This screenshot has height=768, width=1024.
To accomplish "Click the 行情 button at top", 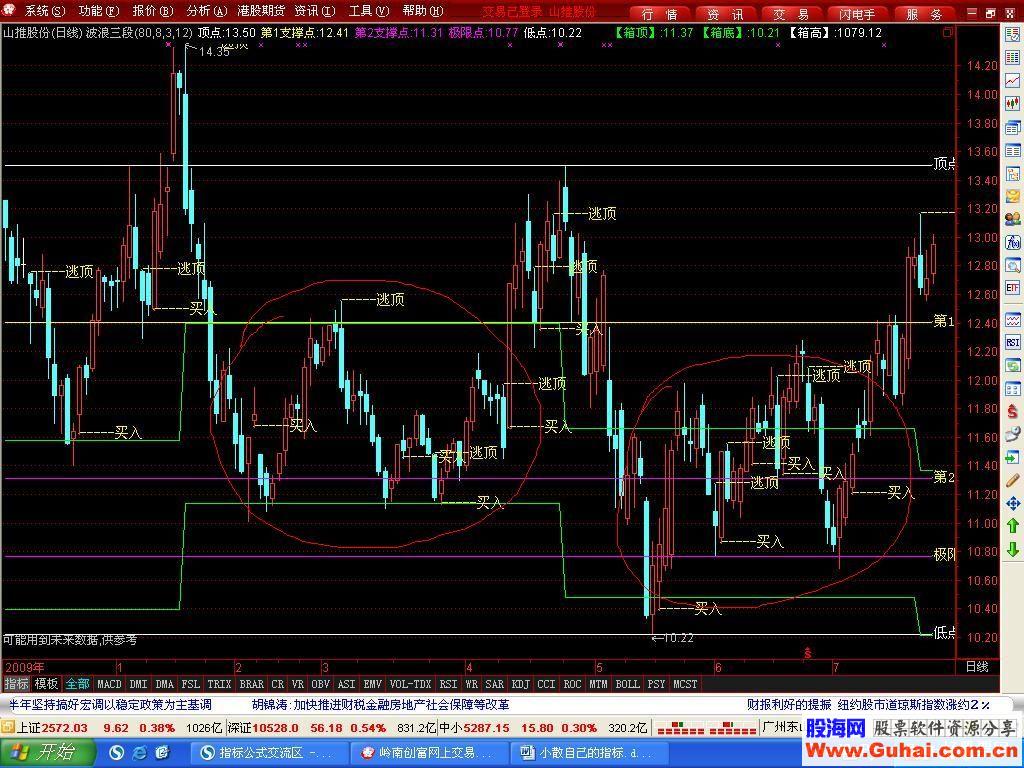I will [x=659, y=14].
